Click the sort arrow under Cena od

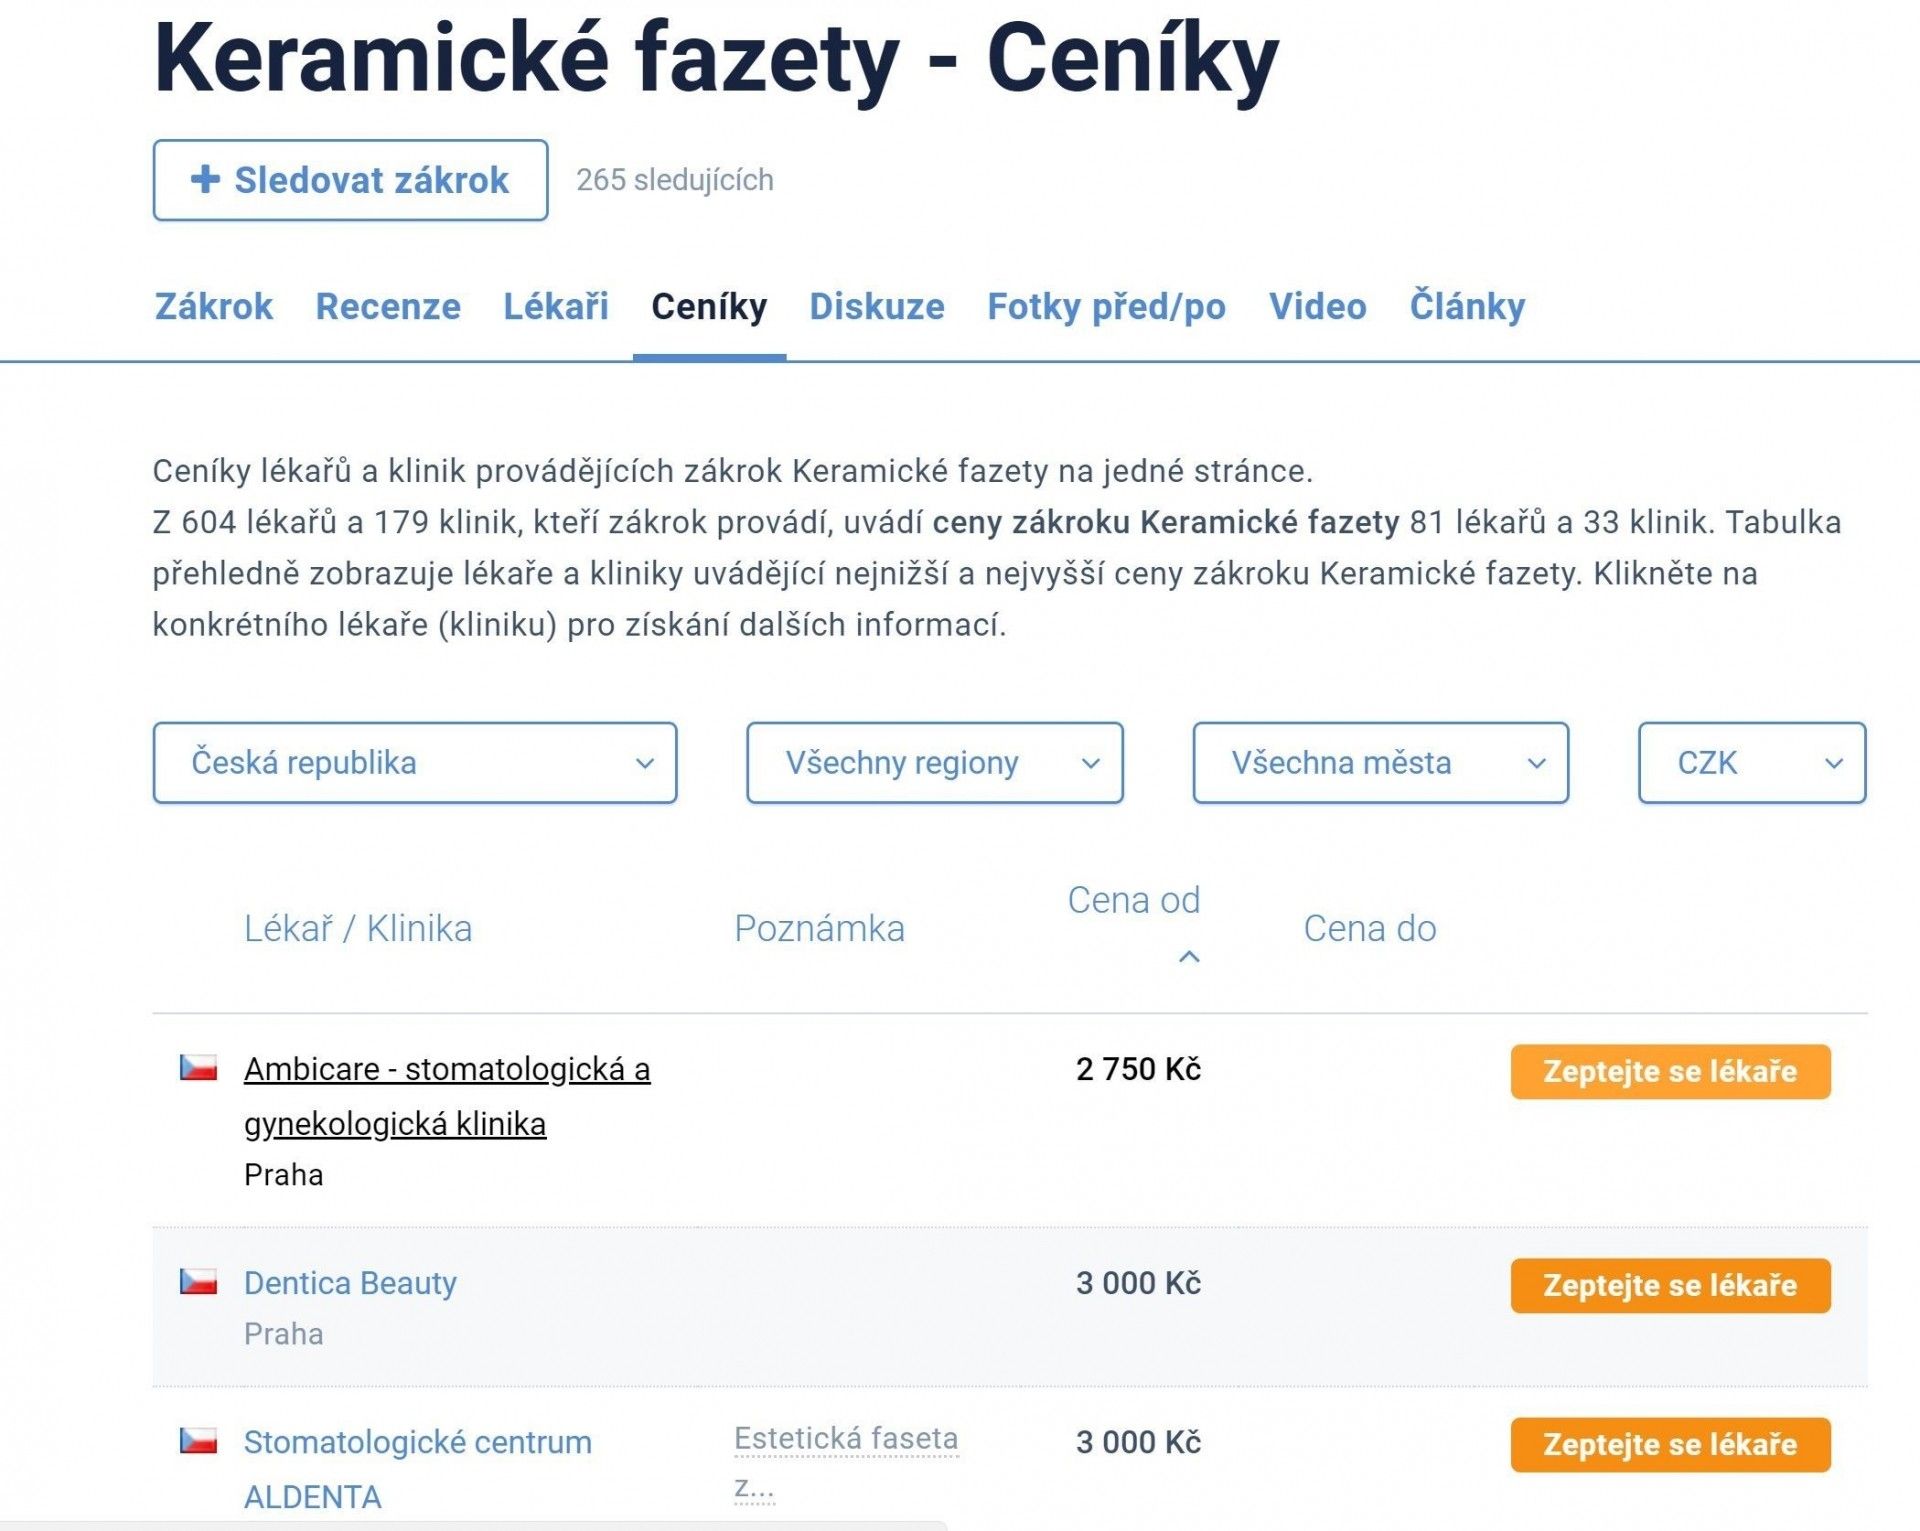1189,957
